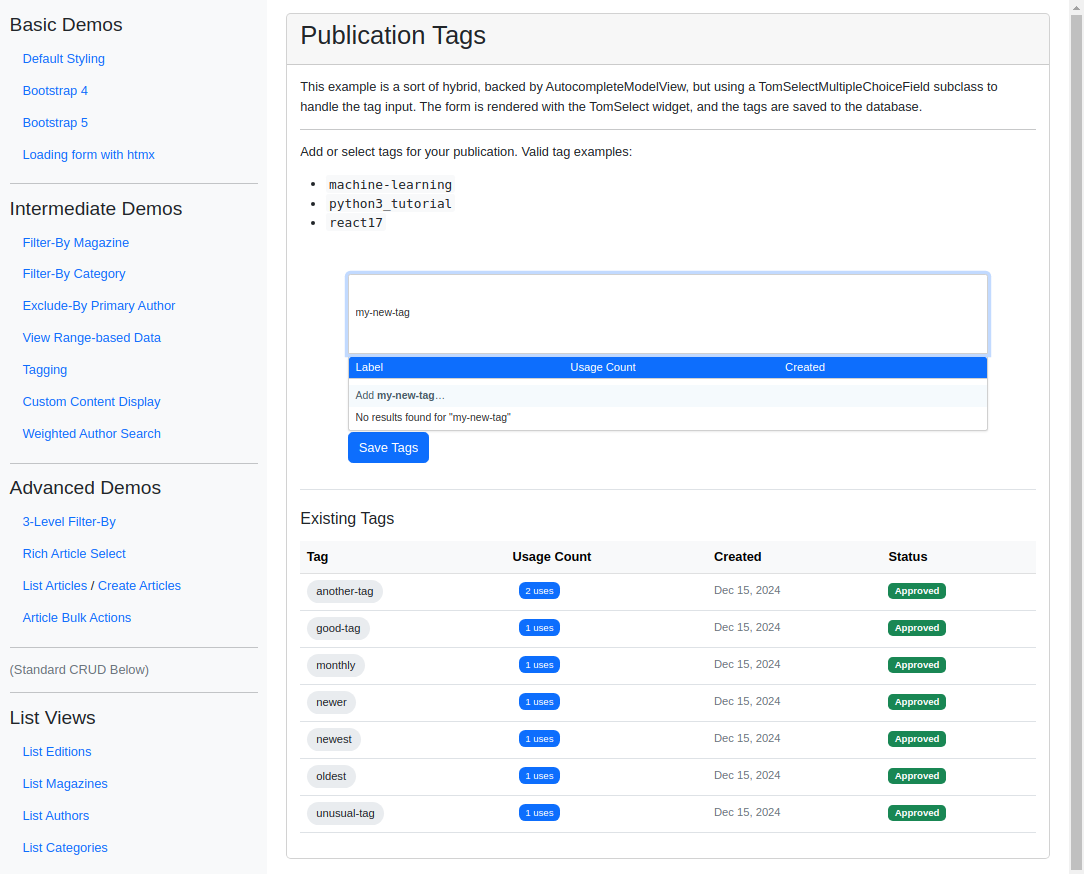The image size is (1084, 874).
Task: Click the Save Tags button
Action: pyautogui.click(x=388, y=447)
